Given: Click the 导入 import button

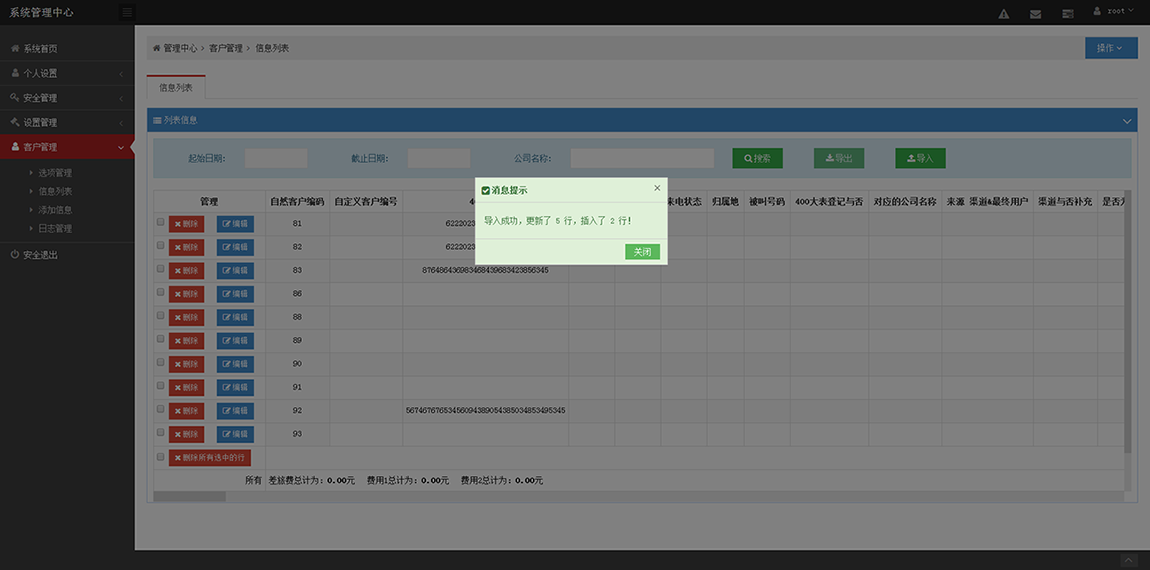Looking at the screenshot, I should tap(920, 158).
